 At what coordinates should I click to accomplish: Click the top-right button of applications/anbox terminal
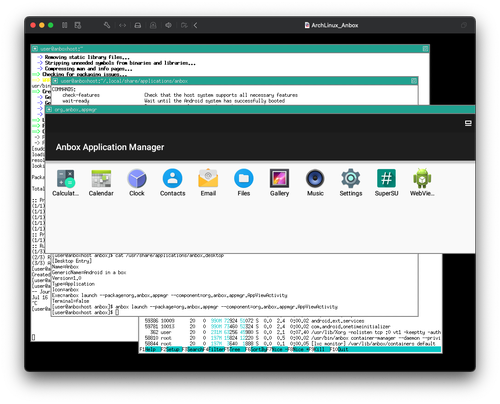(x=414, y=81)
